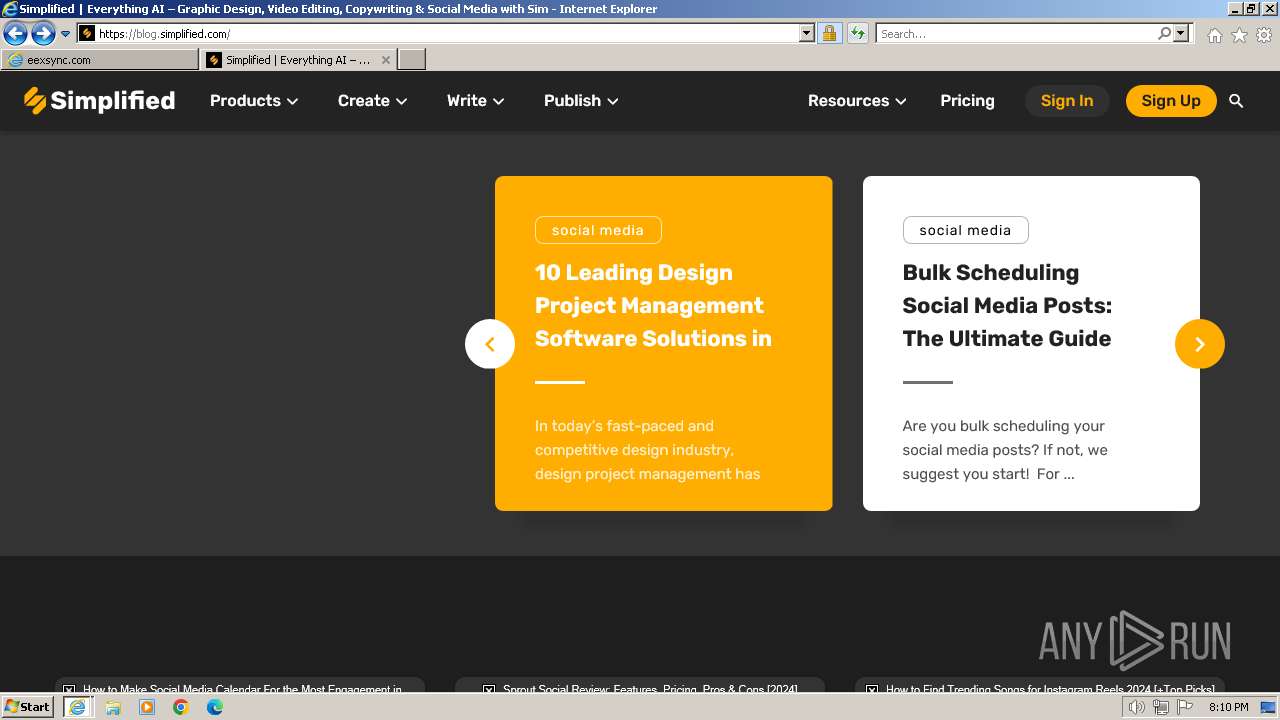Viewport: 1280px width, 720px height.
Task: Open search provider dropdown arrow
Action: pos(1181,33)
